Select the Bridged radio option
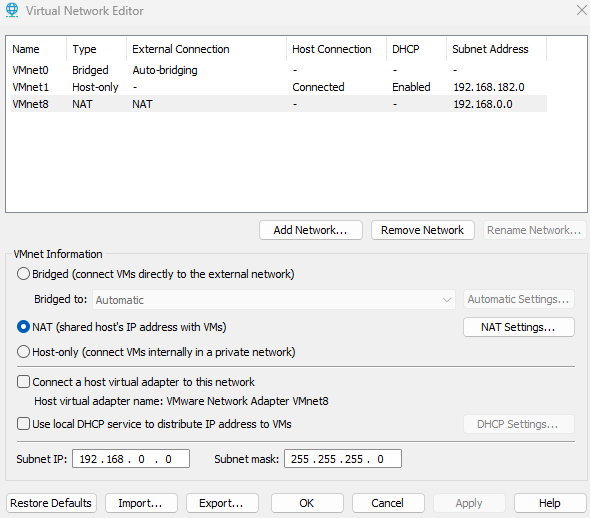This screenshot has height=518, width=590. click(23, 274)
